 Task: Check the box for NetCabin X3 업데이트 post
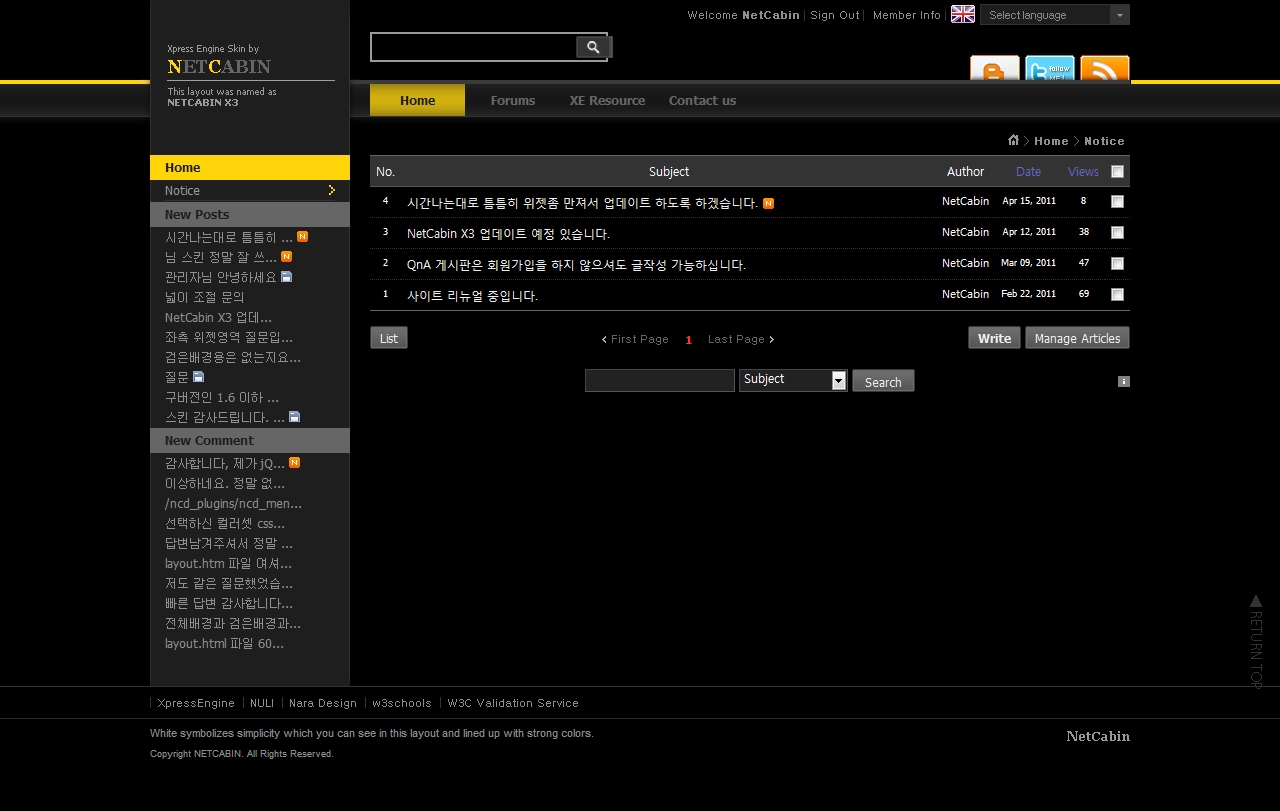point(1117,232)
